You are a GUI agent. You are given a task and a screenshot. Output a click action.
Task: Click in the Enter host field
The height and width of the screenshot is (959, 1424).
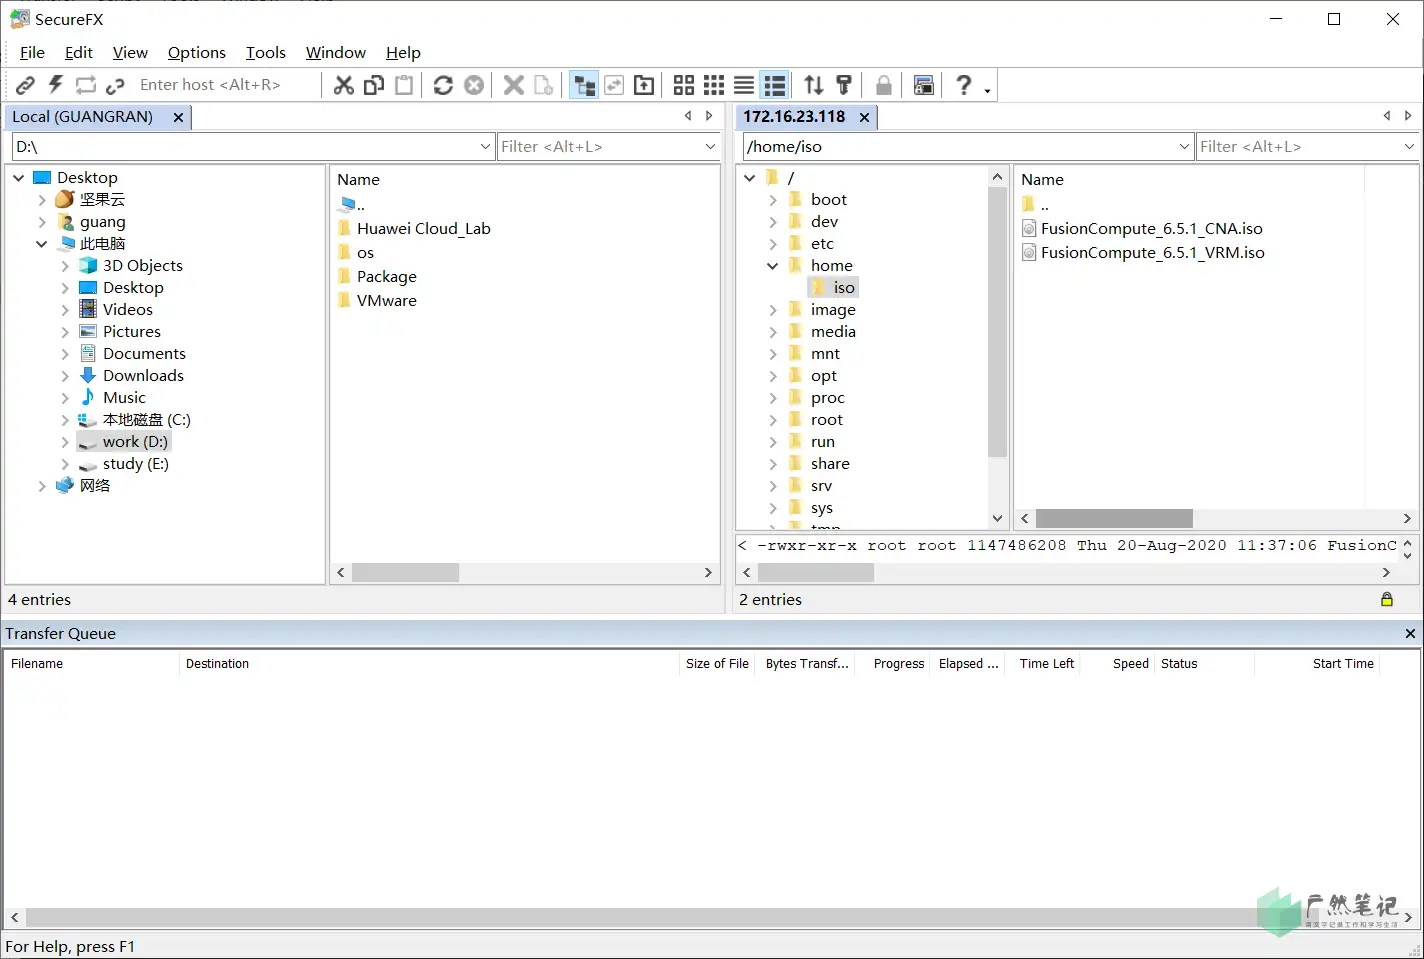(227, 85)
